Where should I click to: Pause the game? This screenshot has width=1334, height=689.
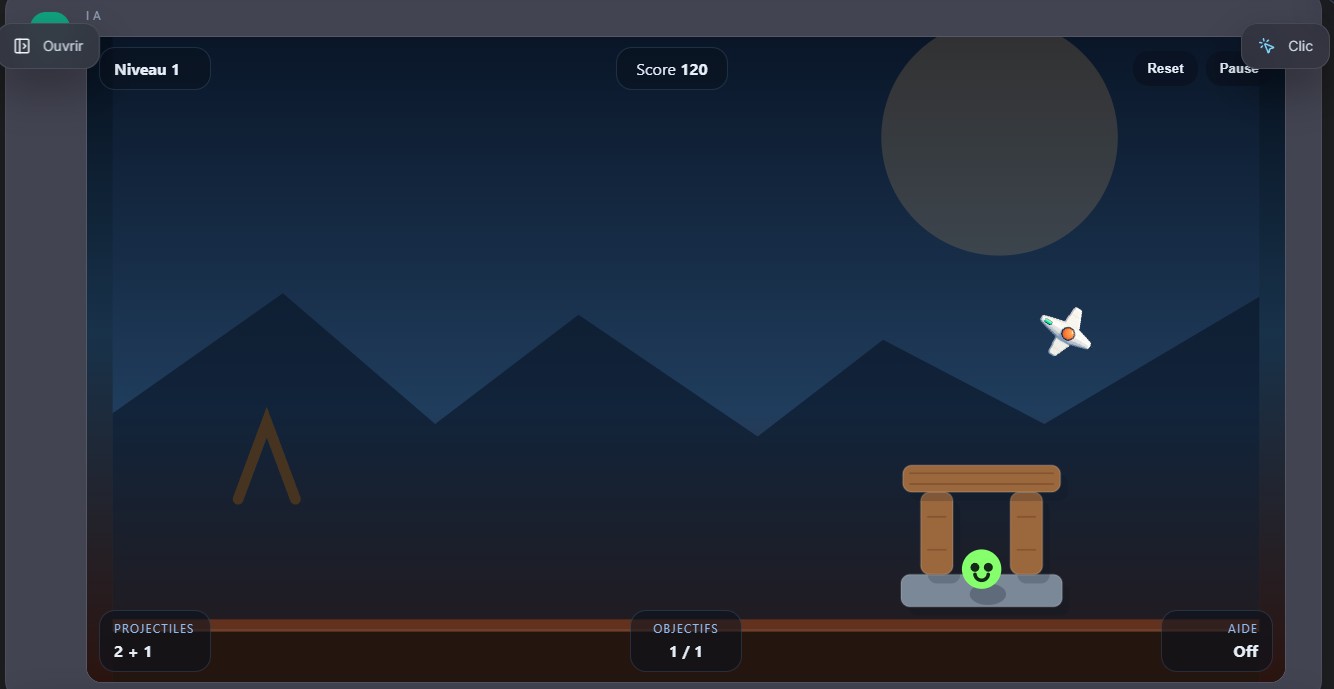coord(1238,68)
